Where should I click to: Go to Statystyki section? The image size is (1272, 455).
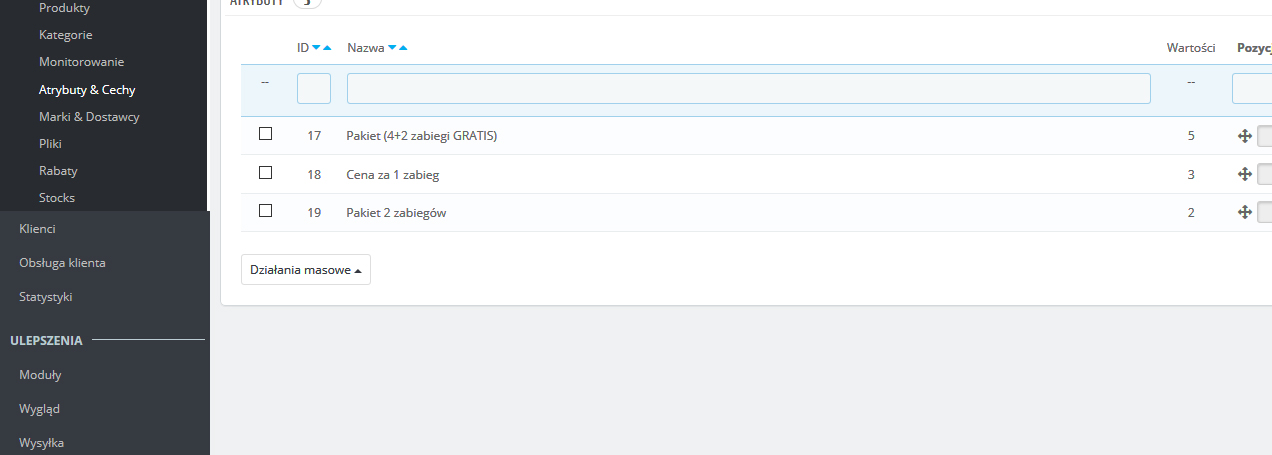point(46,297)
